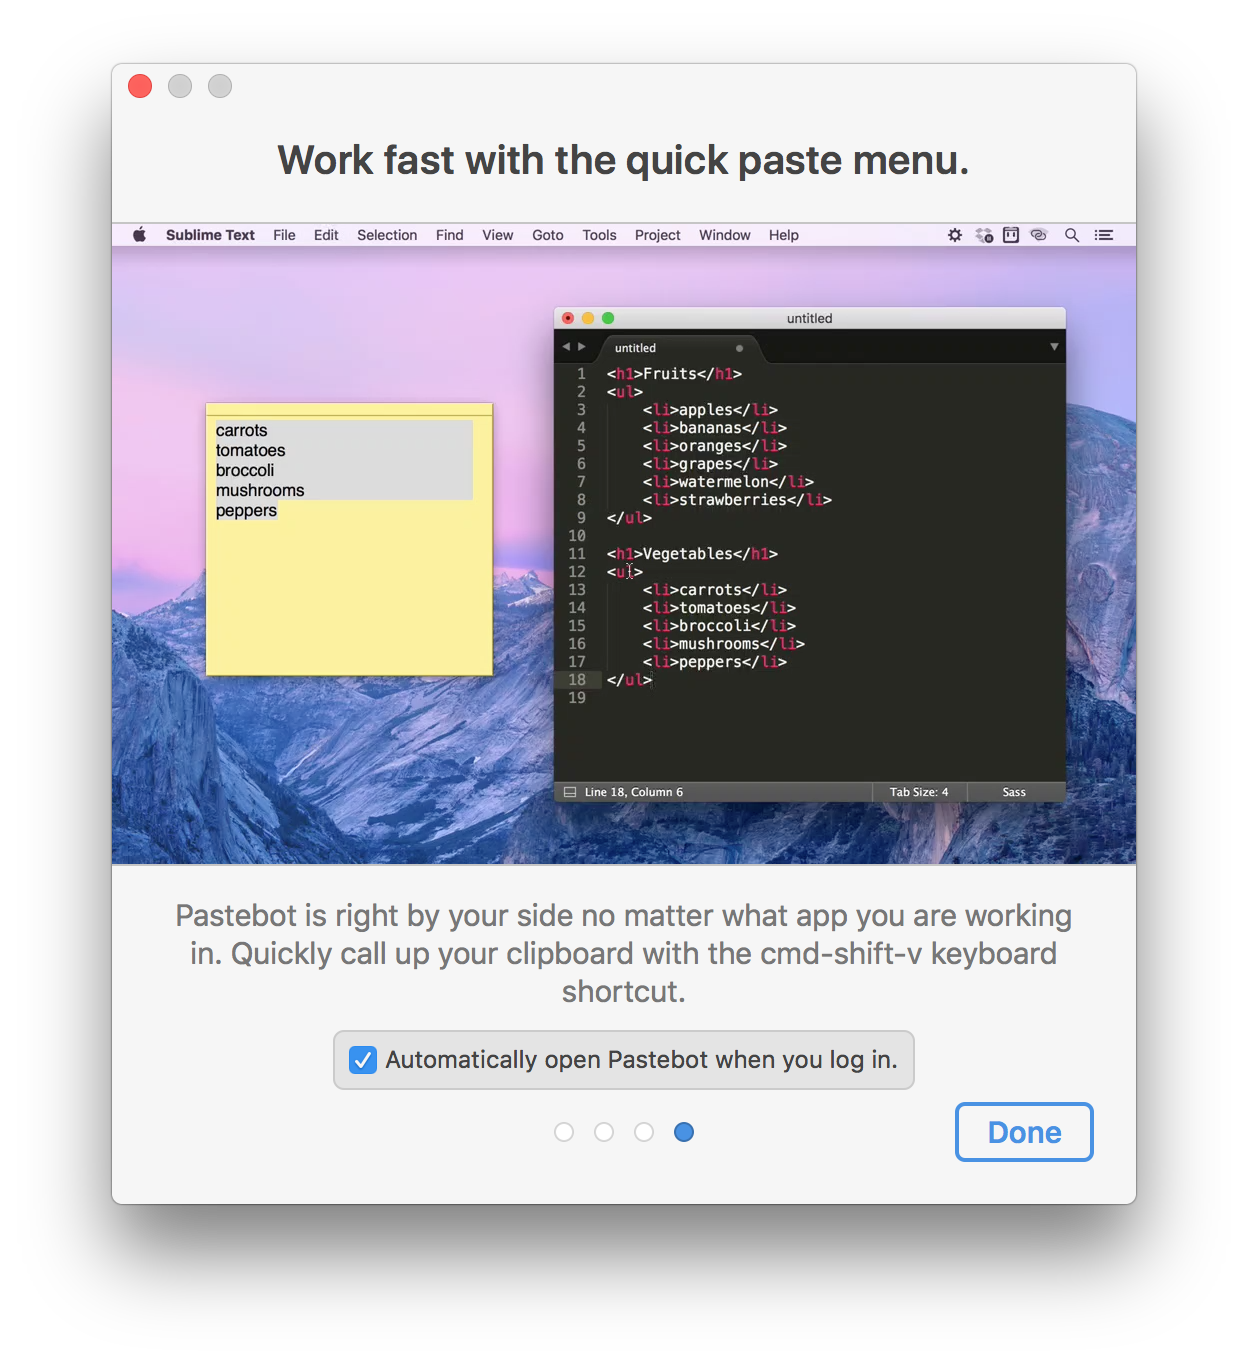Click yellow minimize dot on Sublime window
The width and height of the screenshot is (1248, 1364).
[588, 318]
